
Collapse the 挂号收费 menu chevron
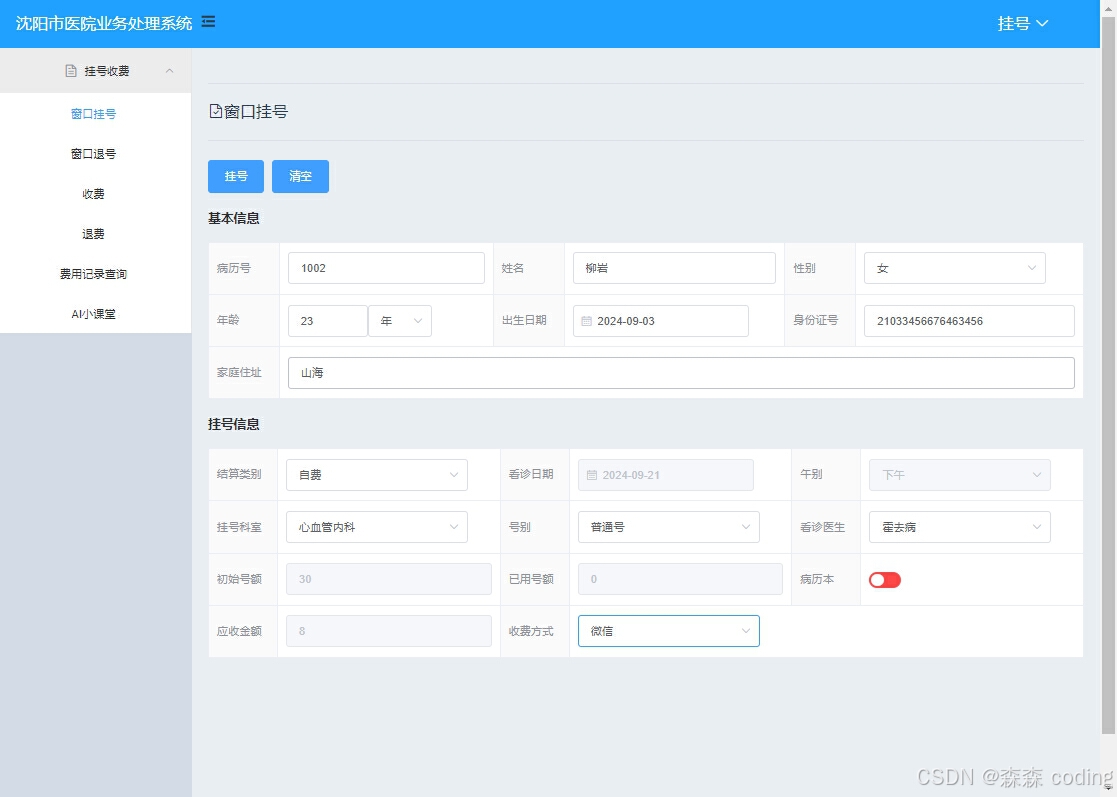pyautogui.click(x=170, y=71)
